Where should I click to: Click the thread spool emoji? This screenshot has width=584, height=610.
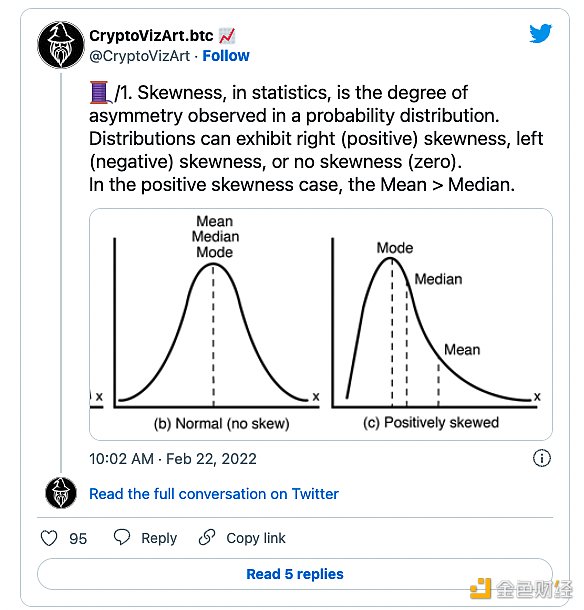pos(100,92)
